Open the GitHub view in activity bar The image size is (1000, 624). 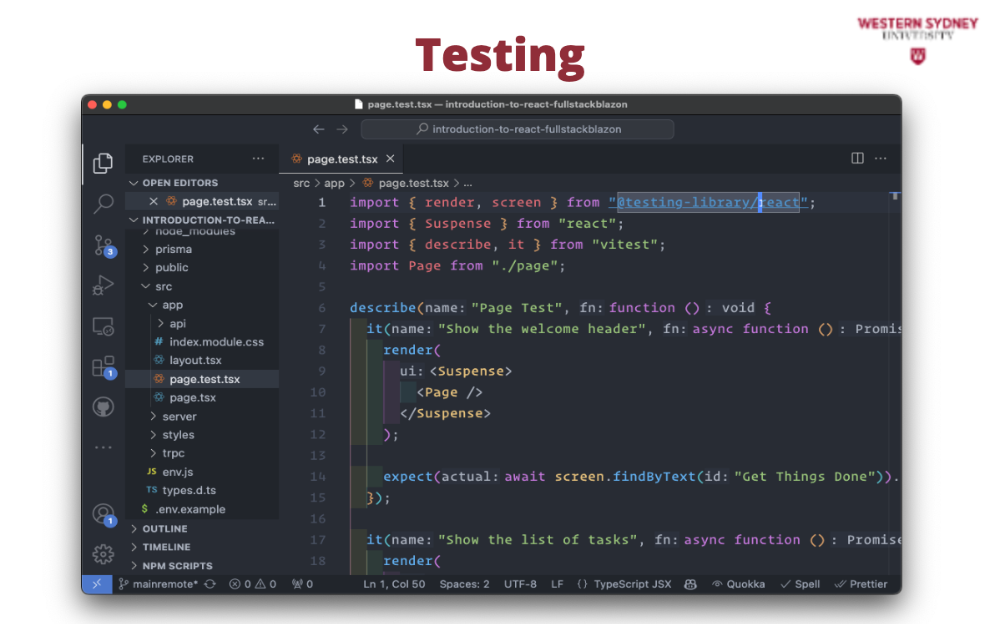click(x=103, y=407)
